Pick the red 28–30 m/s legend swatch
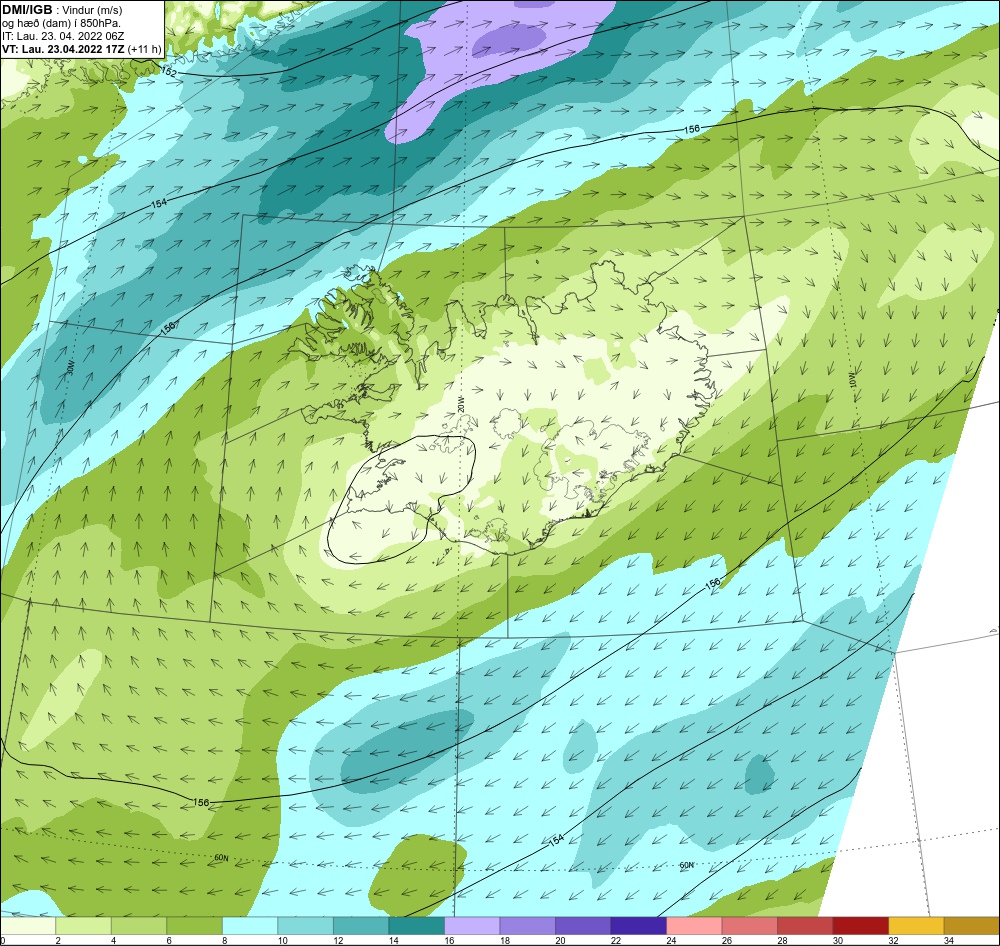1000x946 pixels. [805, 926]
